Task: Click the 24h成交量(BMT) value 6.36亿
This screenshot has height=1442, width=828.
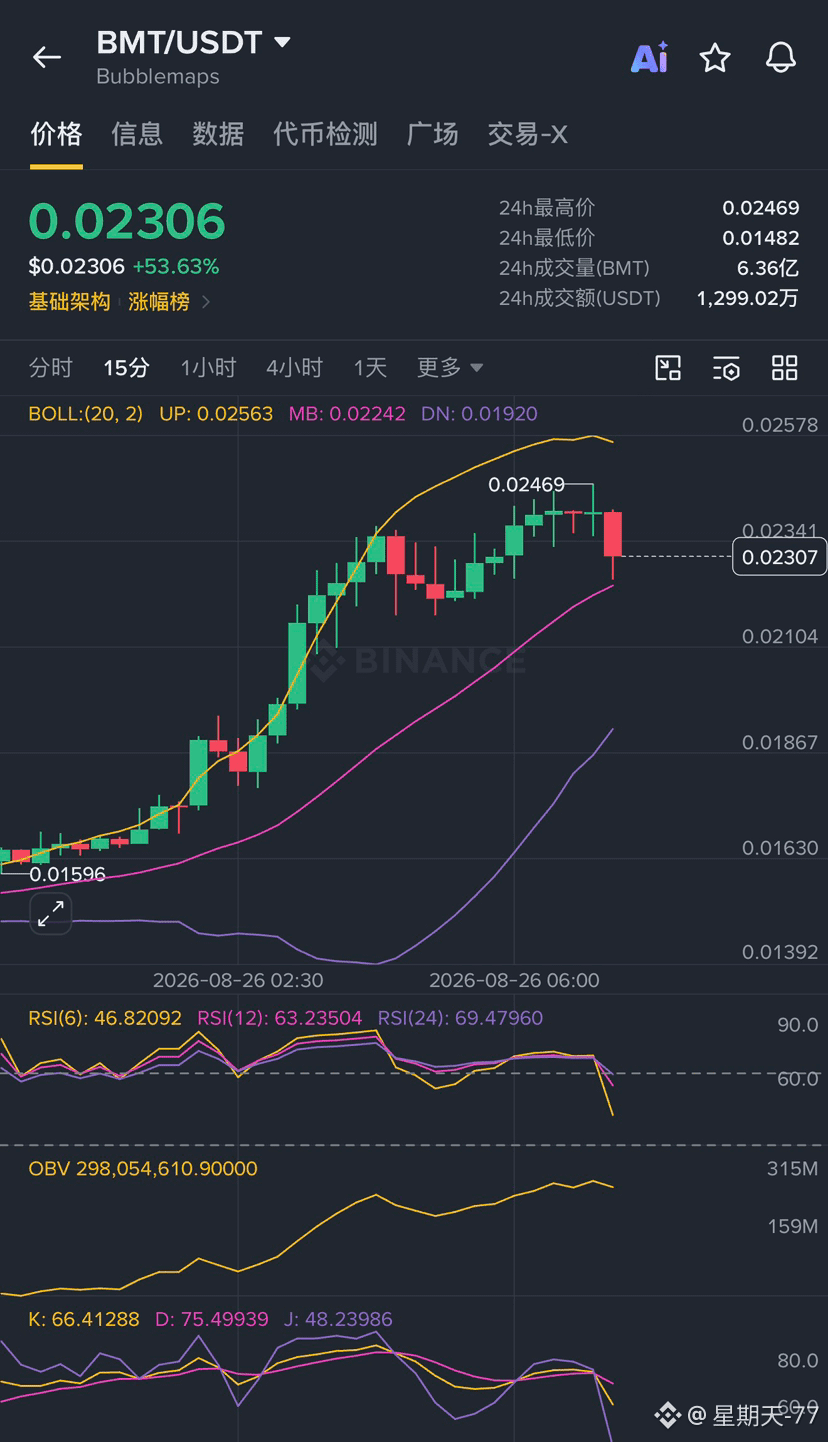Action: point(768,268)
